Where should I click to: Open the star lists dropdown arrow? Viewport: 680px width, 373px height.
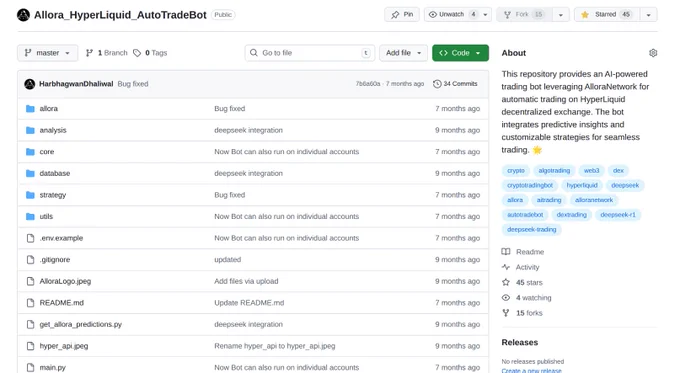pos(648,14)
